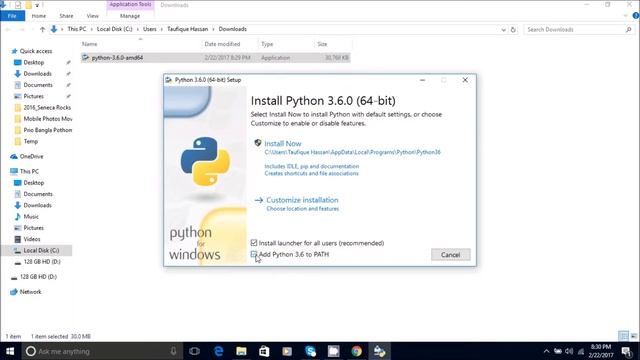Open Music under This PC
The width and height of the screenshot is (640, 360).
pyautogui.click(x=31, y=216)
